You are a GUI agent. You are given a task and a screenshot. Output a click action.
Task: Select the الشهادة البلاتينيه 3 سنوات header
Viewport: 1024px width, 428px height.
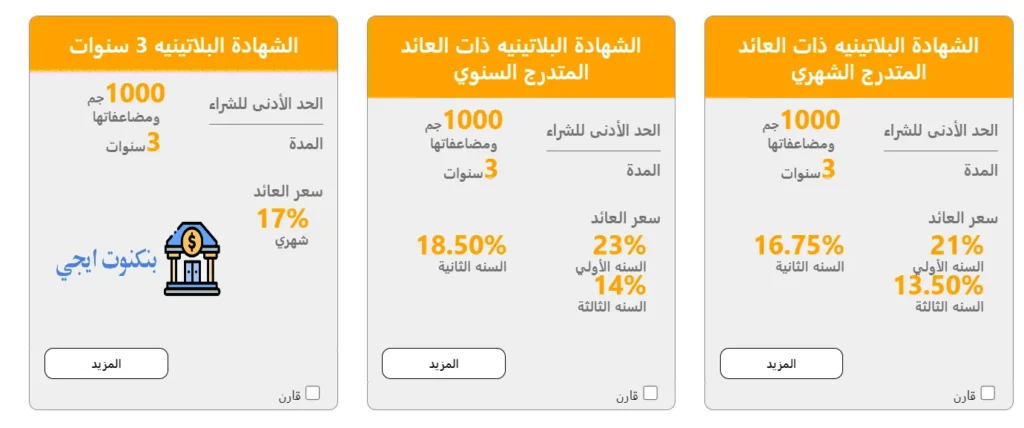point(183,45)
